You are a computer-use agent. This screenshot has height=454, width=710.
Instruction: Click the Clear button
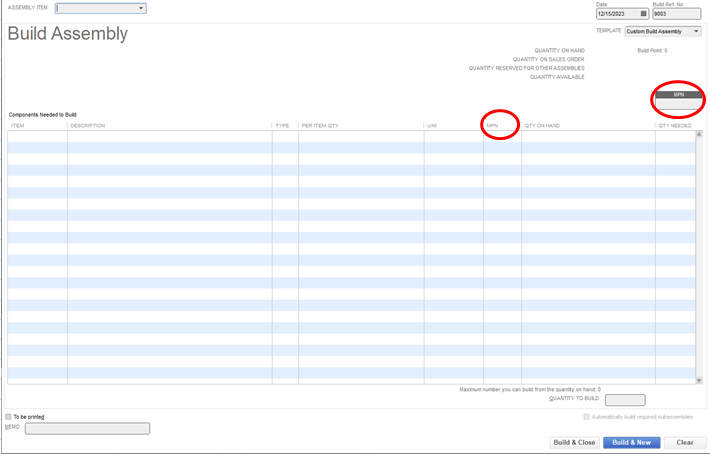pyautogui.click(x=685, y=443)
